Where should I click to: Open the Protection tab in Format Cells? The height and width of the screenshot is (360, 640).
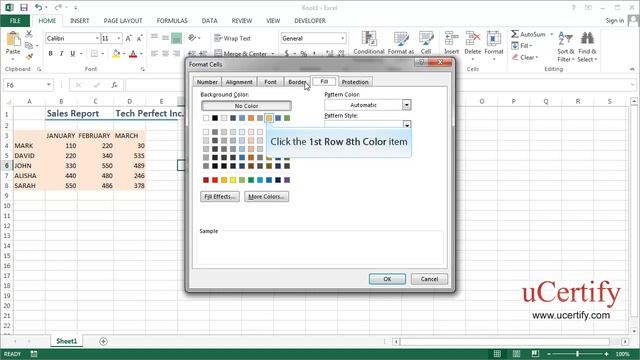click(x=355, y=82)
